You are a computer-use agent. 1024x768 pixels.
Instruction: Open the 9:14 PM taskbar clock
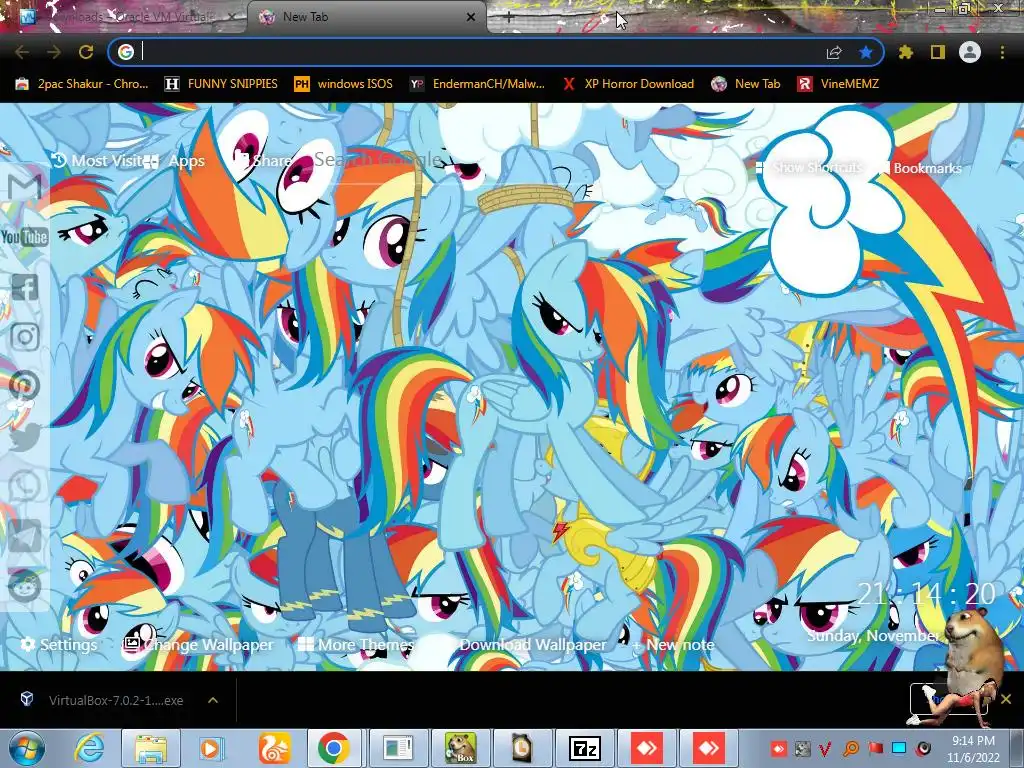click(x=973, y=748)
